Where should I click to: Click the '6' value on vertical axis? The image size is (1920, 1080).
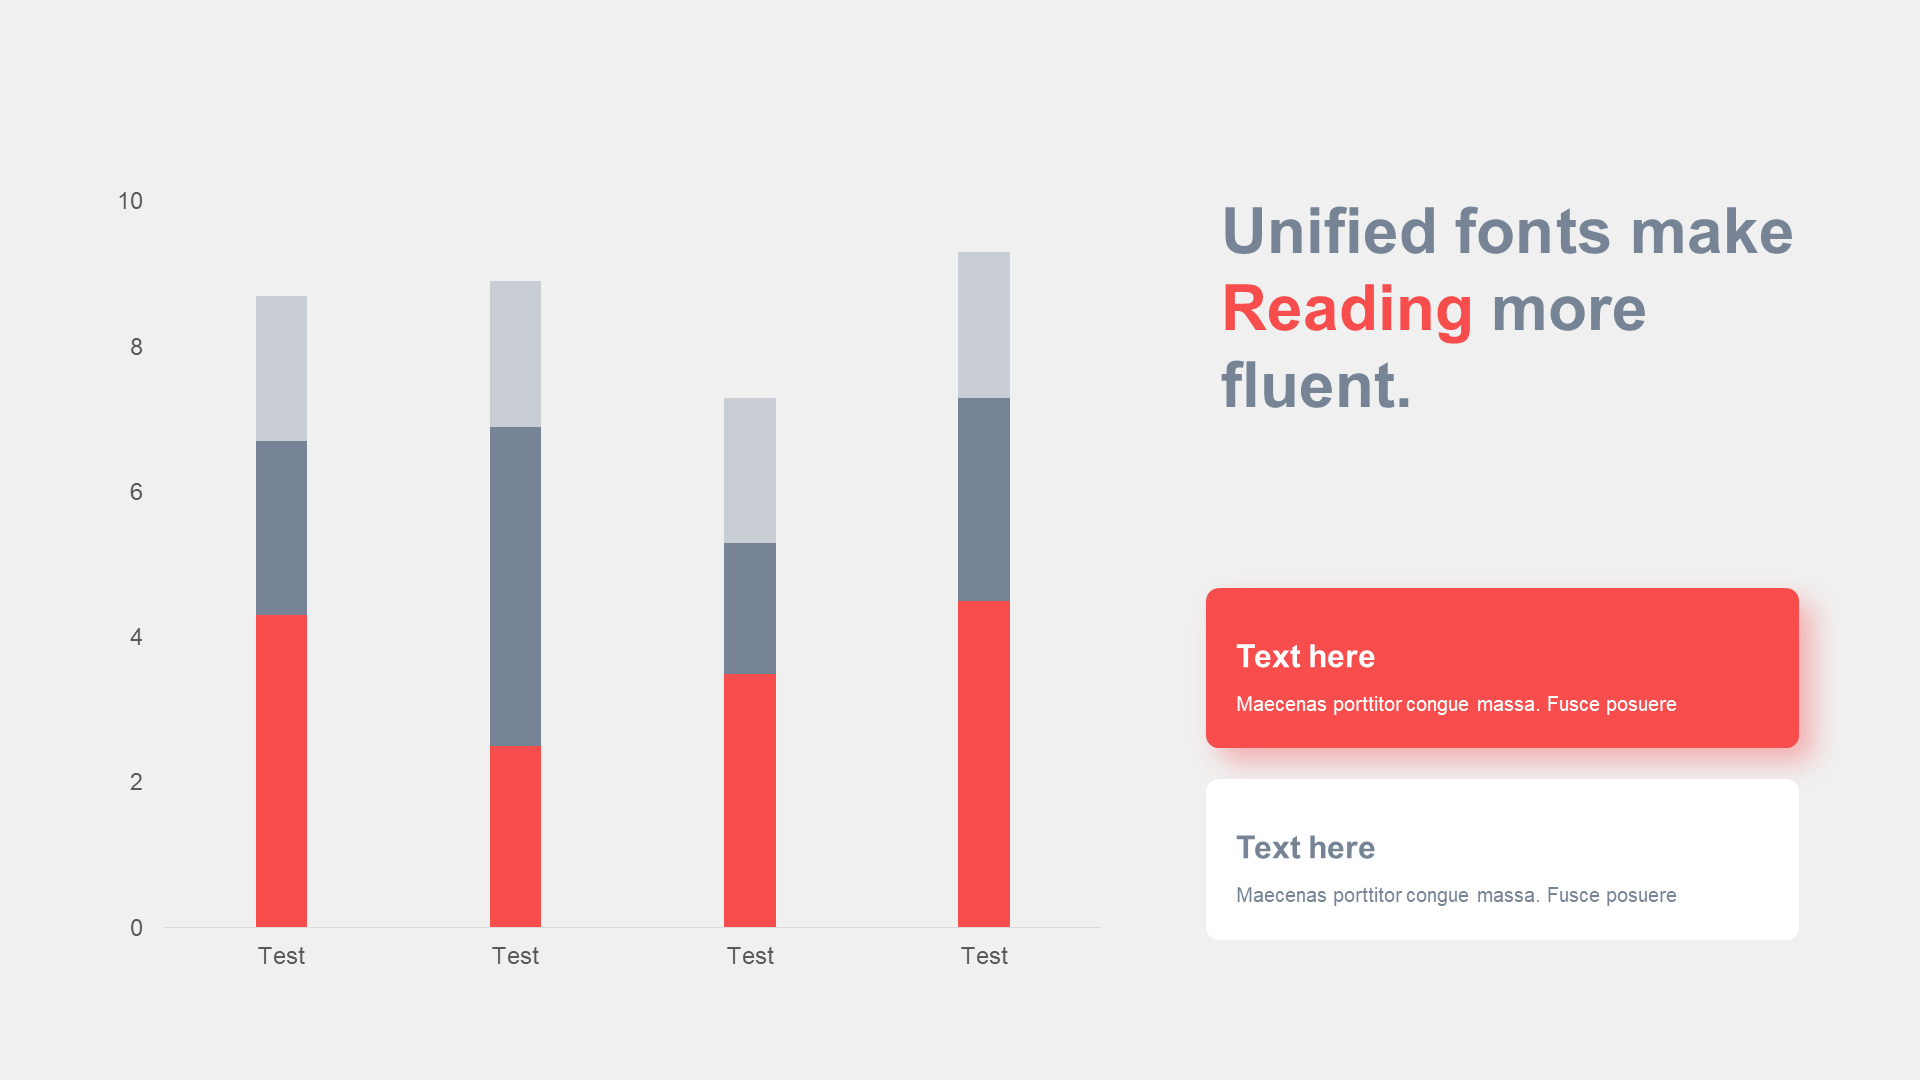point(136,492)
